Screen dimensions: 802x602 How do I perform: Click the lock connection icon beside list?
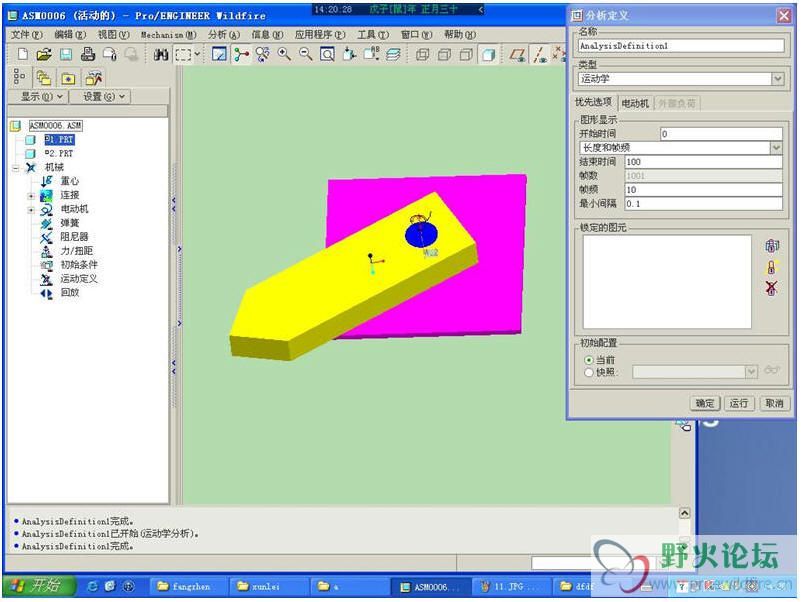[771, 267]
